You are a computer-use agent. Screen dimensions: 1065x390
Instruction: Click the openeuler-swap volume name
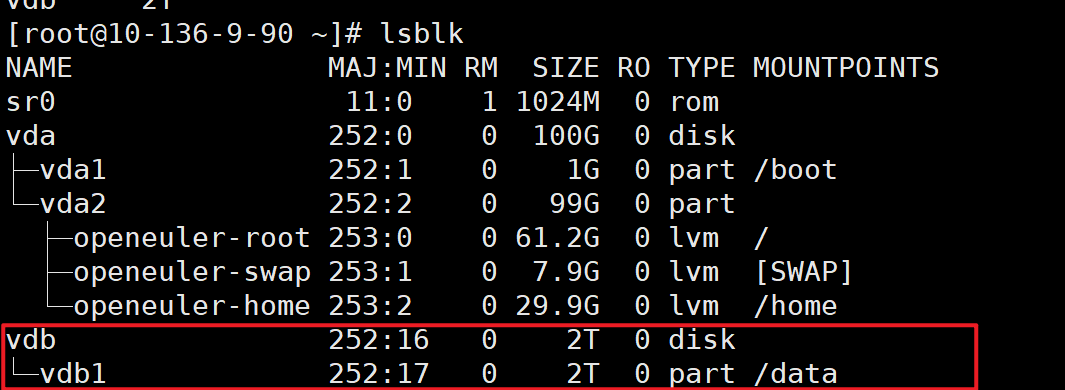point(192,272)
